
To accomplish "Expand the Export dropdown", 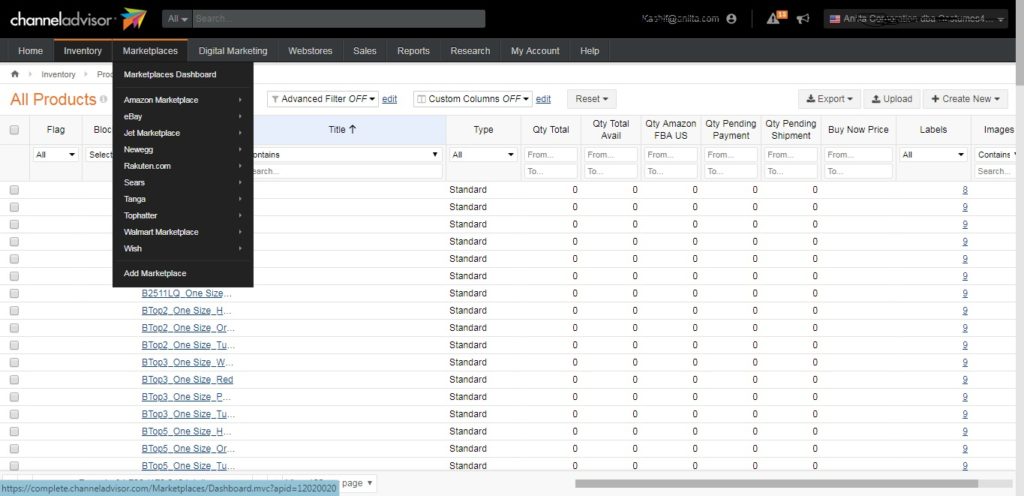I will tap(829, 99).
